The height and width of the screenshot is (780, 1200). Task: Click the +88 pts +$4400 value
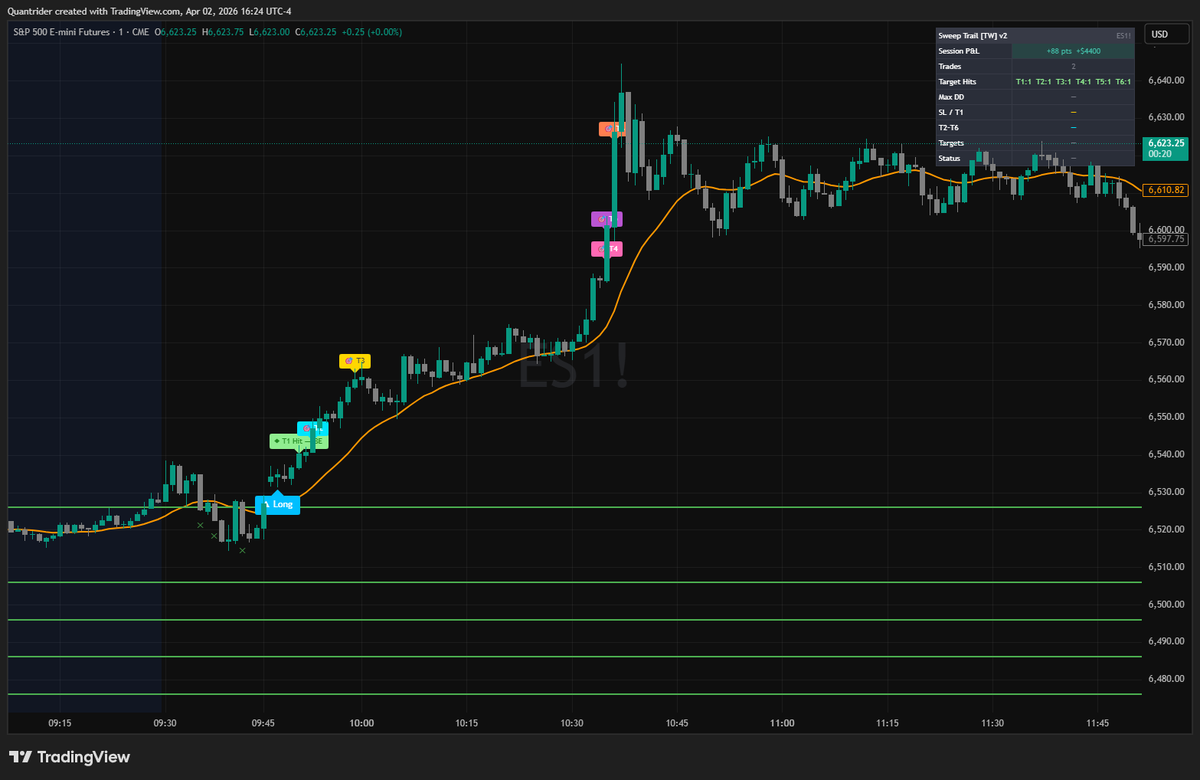pos(1073,50)
